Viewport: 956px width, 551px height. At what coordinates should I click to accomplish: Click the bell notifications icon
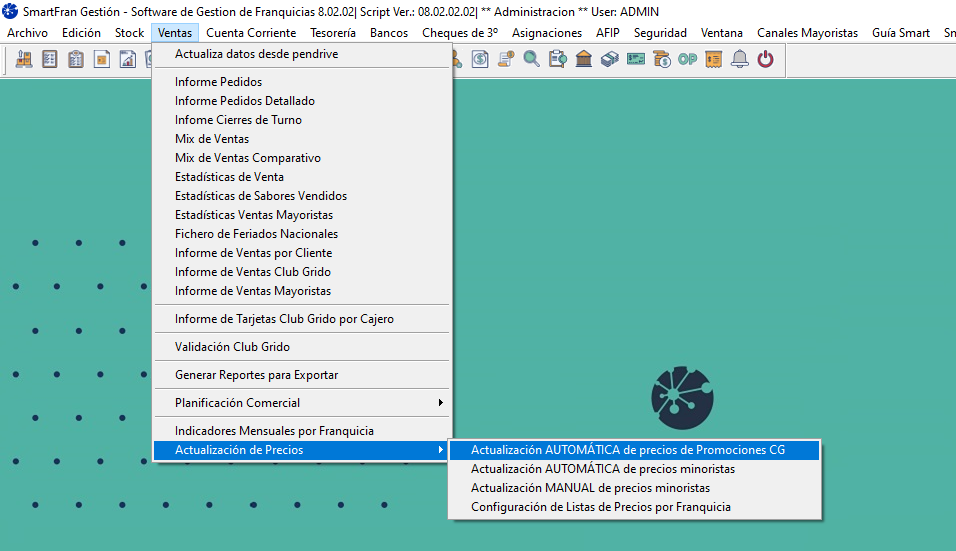tap(740, 59)
